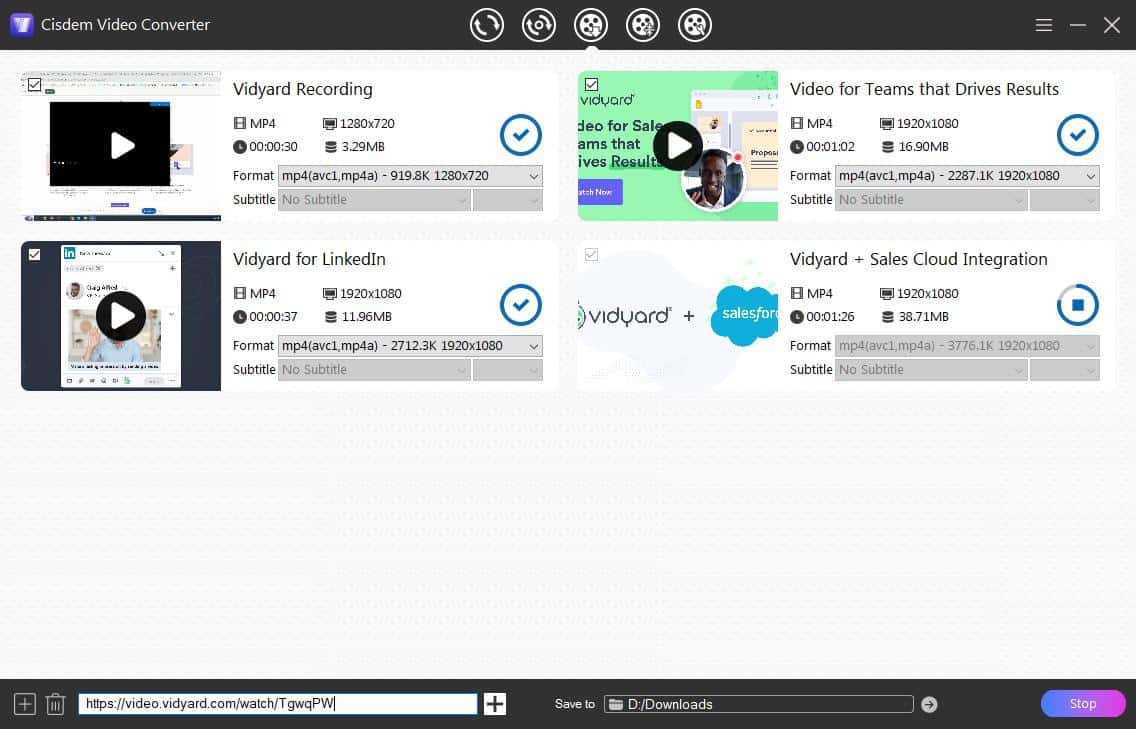
Task: Uncheck the Vidyard Recording checkbox
Action: (34, 85)
